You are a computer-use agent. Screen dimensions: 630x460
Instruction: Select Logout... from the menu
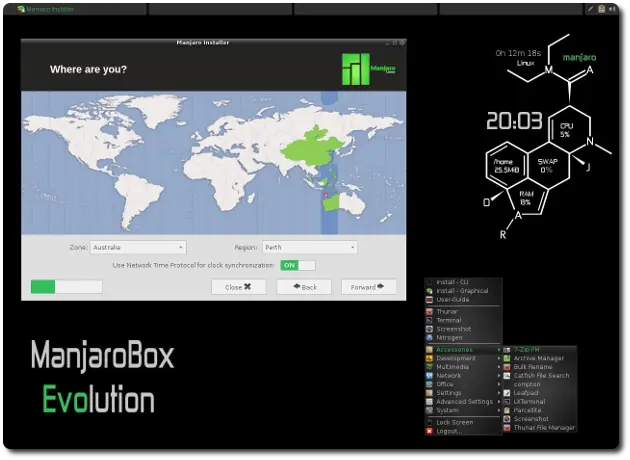[463, 431]
